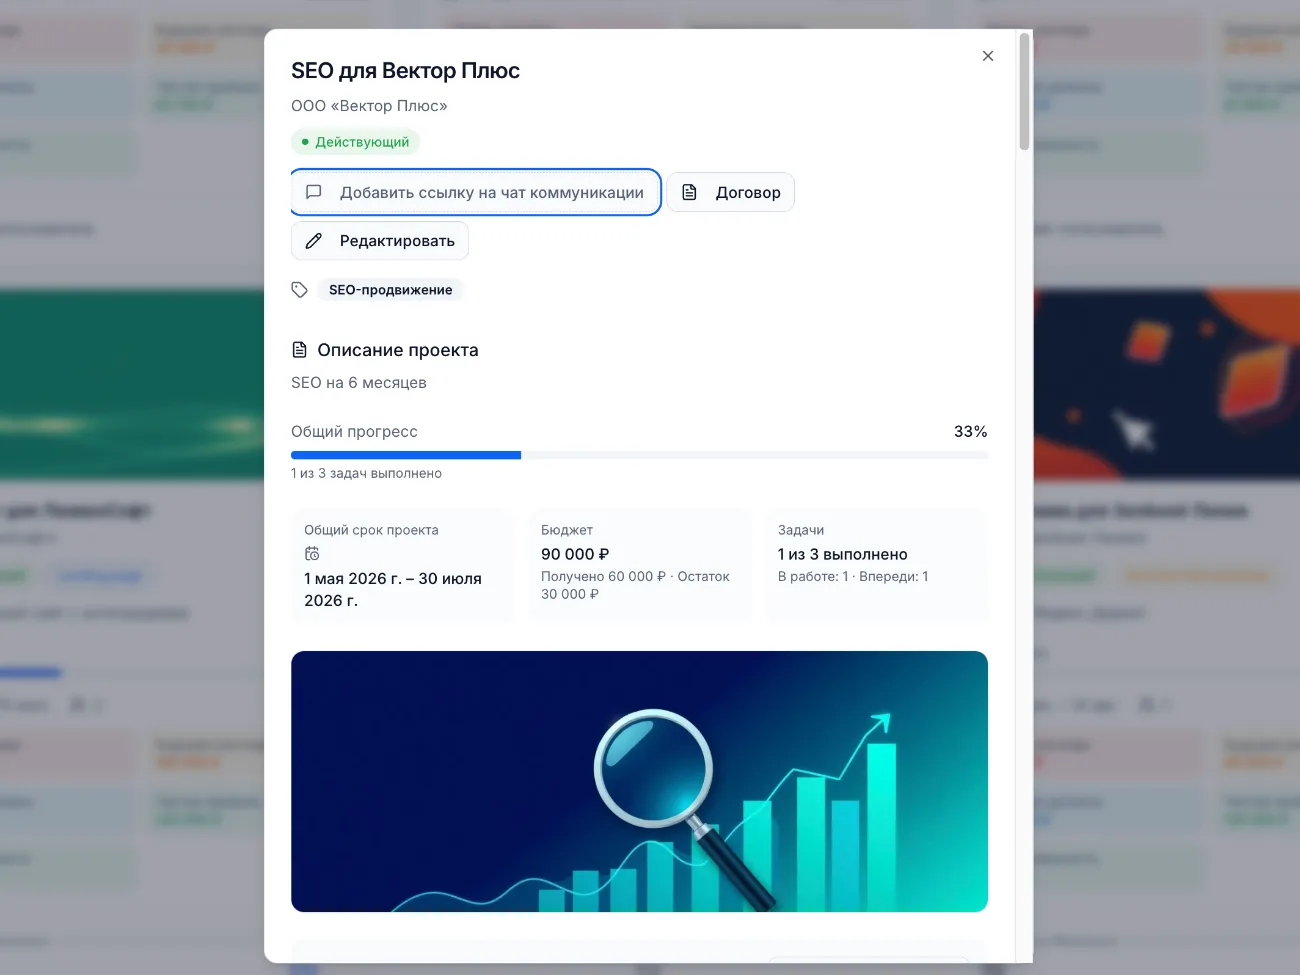
Task: Click the calendar icon under Общий срок проекта
Action: click(x=312, y=554)
